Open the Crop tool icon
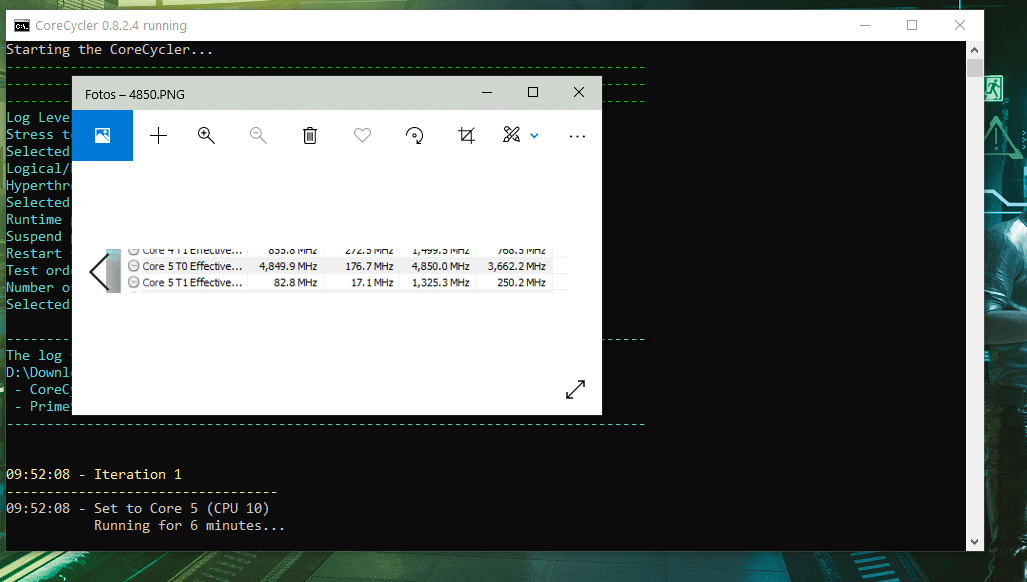Viewport: 1027px width, 582px height. click(466, 136)
